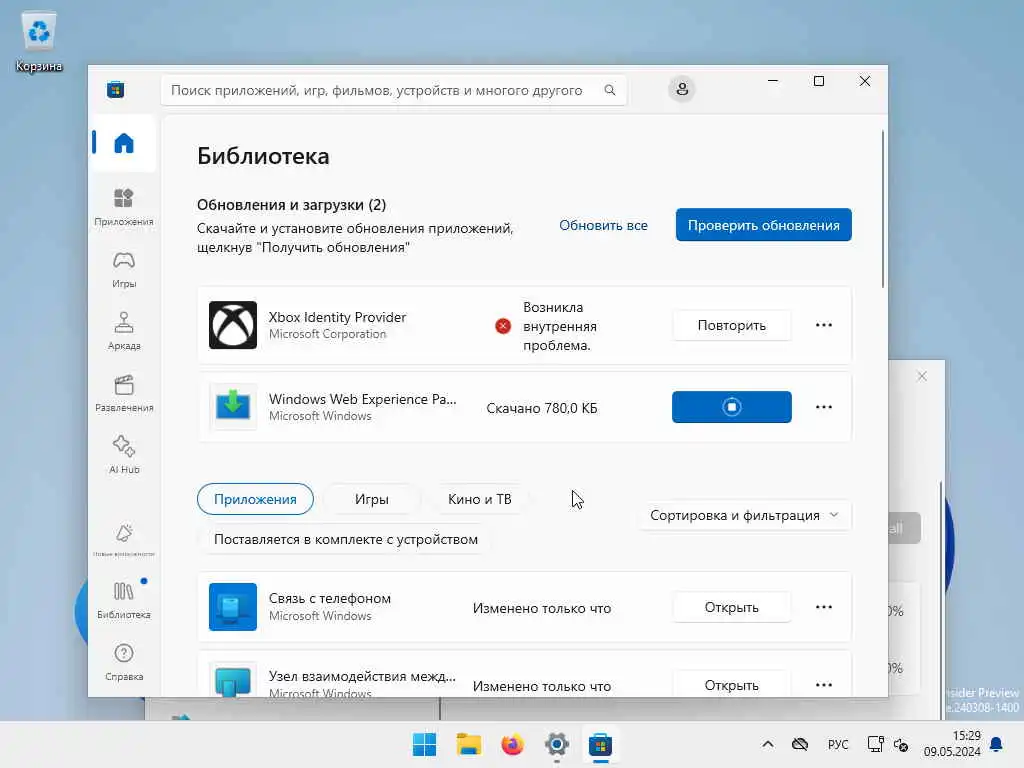This screenshot has height=768, width=1024.
Task: Open the Корзина recycle bin on desktop
Action: click(39, 42)
